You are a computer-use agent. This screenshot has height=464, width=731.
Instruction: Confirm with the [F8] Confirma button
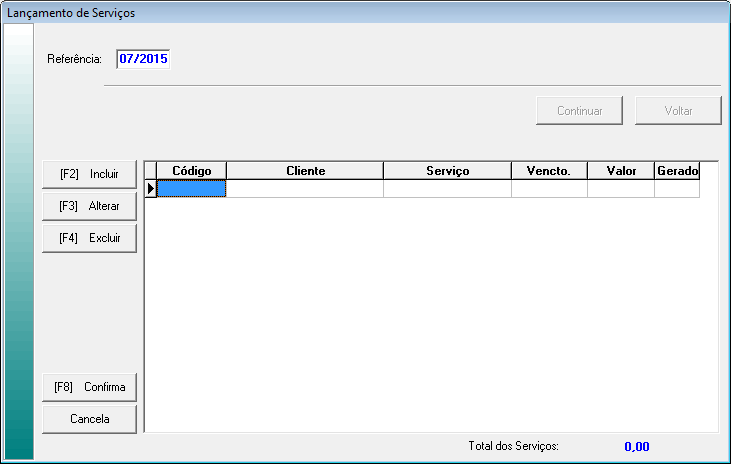[89, 387]
